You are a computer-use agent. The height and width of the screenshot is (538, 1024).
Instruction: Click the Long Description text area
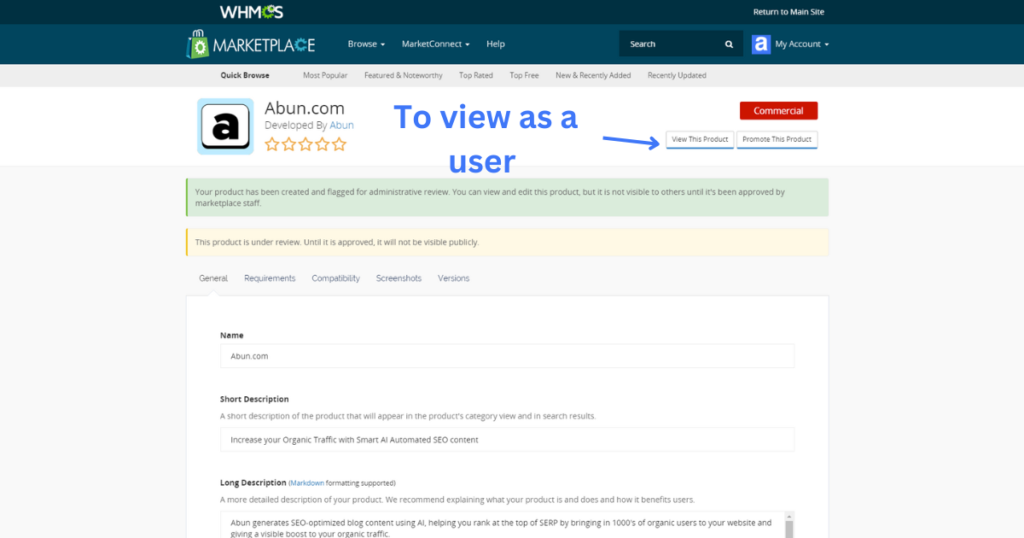point(502,525)
